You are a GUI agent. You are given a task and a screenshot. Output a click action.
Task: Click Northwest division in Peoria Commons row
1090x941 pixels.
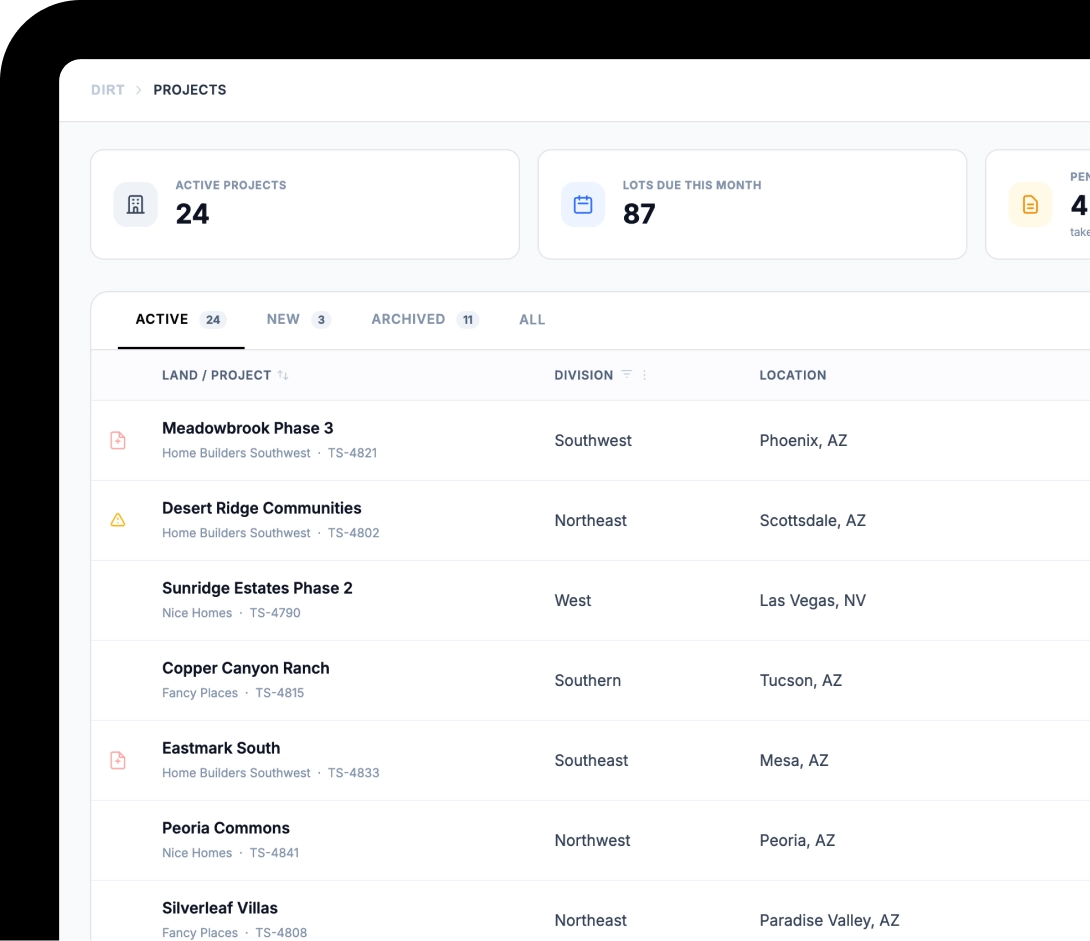pyautogui.click(x=592, y=840)
